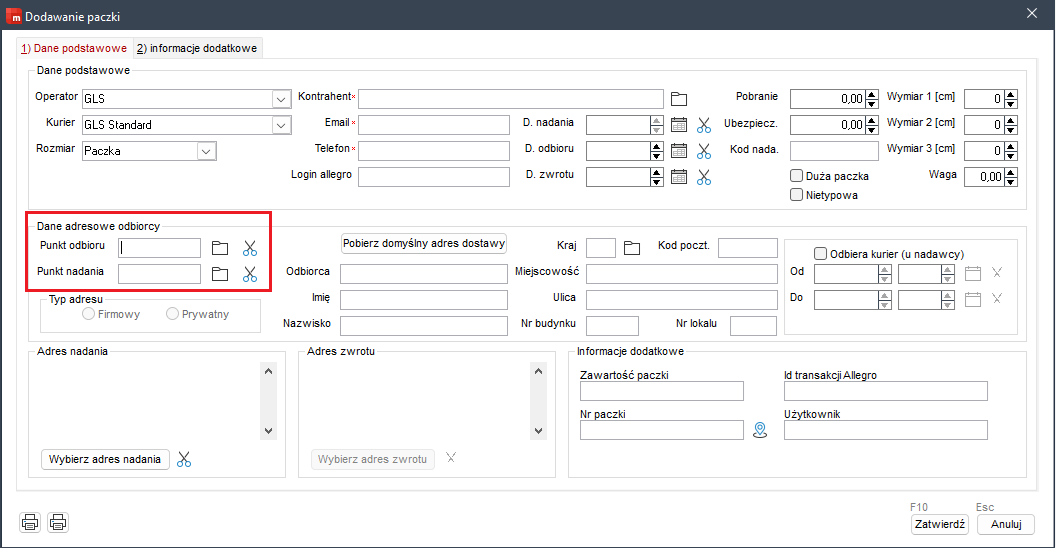Viewport: 1056px width, 548px height.
Task: Clear sending address using scissors icon
Action: (x=183, y=460)
